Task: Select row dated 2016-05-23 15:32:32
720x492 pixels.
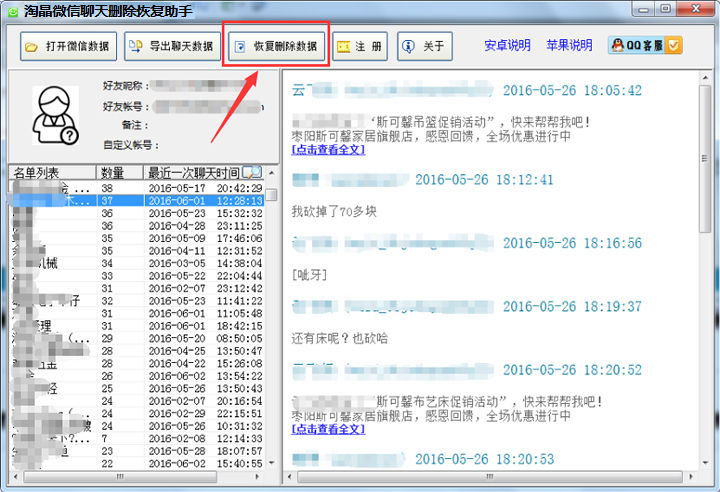Action: pos(137,213)
